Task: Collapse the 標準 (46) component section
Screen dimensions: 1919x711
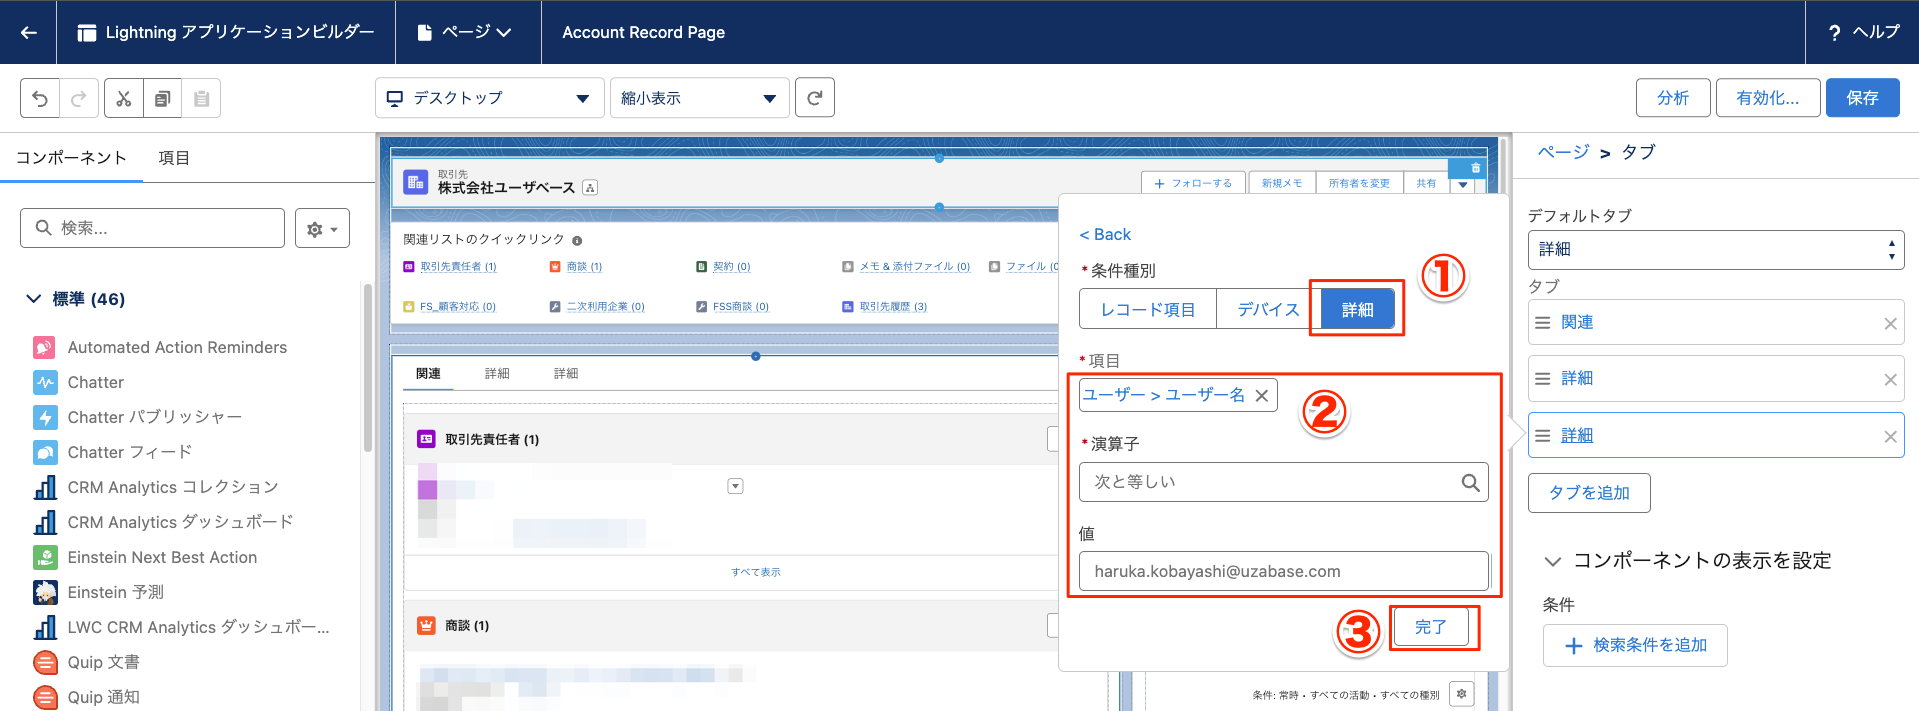Action: tap(34, 299)
